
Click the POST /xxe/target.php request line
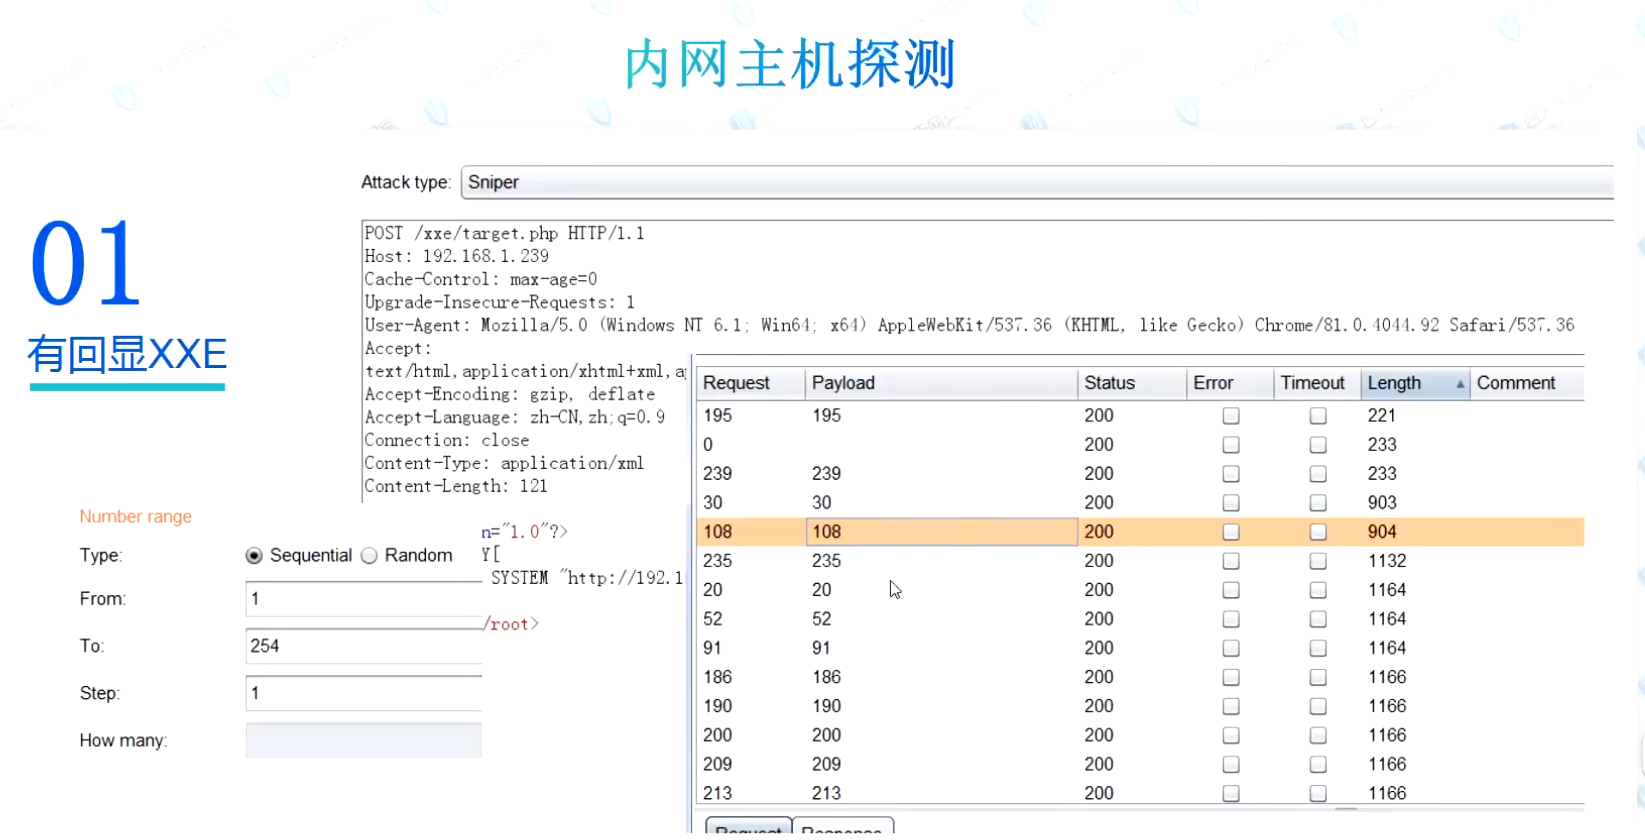pyautogui.click(x=504, y=233)
